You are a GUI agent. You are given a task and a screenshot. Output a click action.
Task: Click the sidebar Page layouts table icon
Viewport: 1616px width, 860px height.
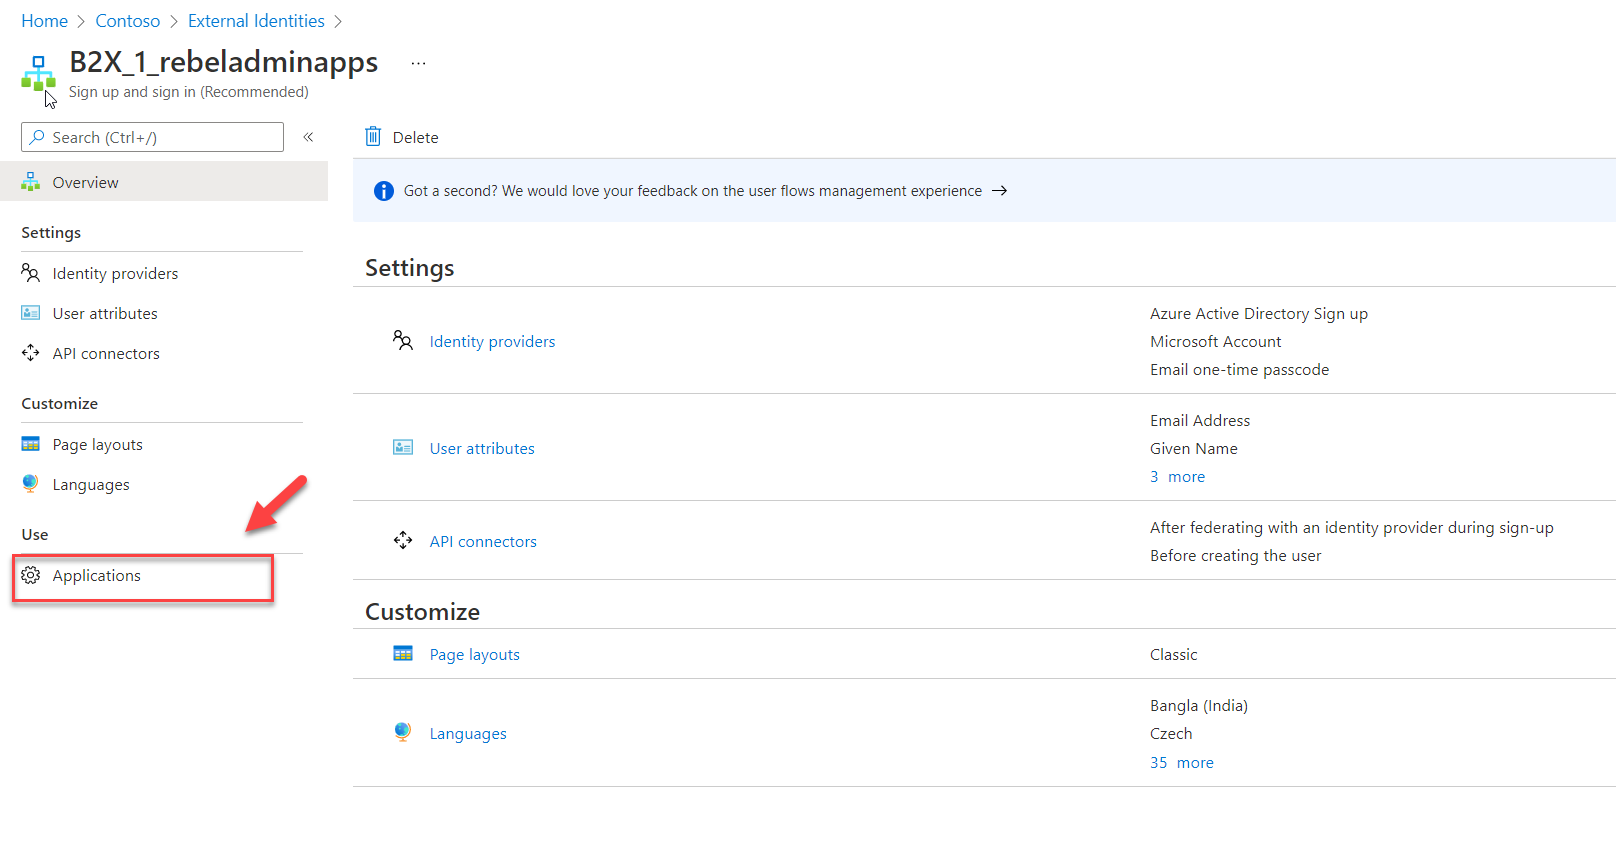[31, 444]
